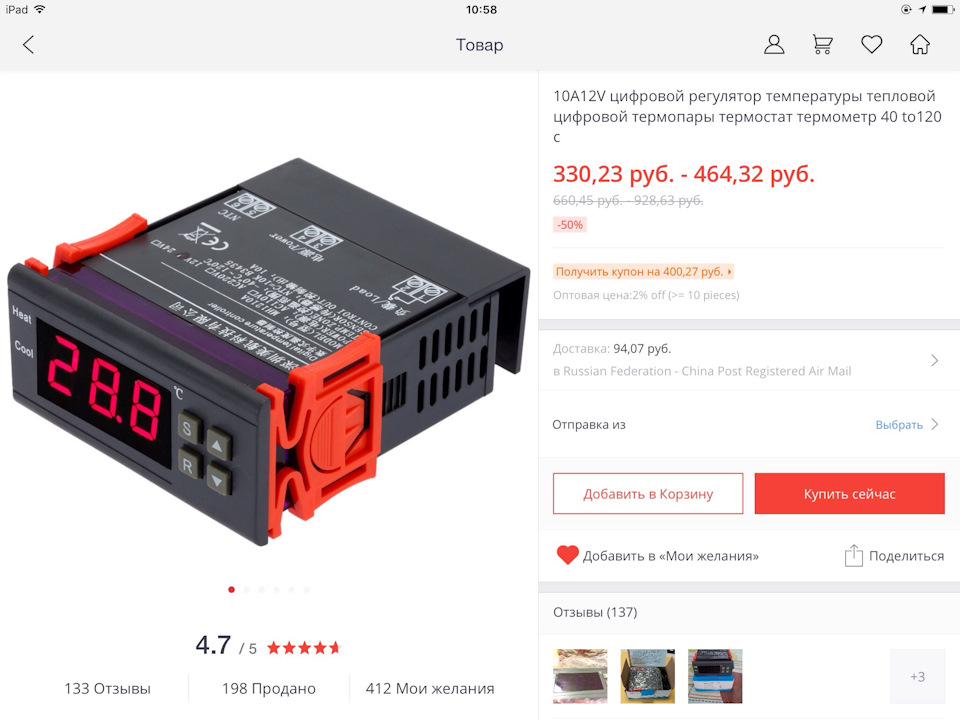
Task: Click the Купить сейчас button
Action: pyautogui.click(x=849, y=493)
